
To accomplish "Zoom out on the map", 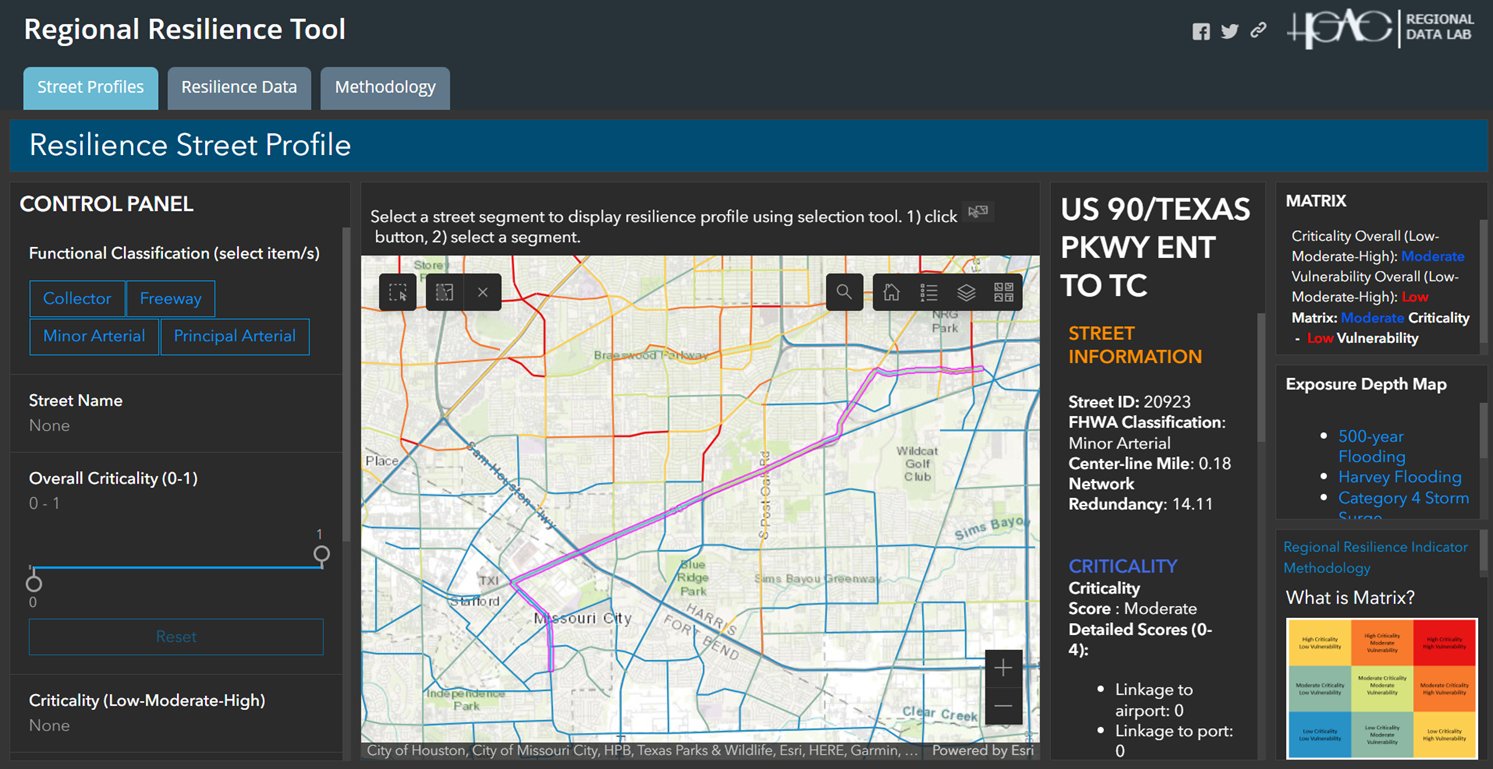I will [1003, 707].
